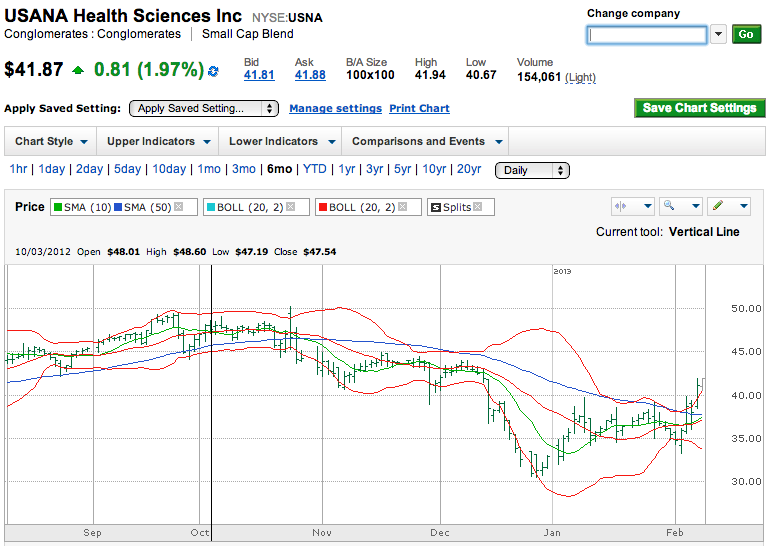The width and height of the screenshot is (767, 546).
Task: Click the Save Chart Settings button
Action: (x=699, y=108)
